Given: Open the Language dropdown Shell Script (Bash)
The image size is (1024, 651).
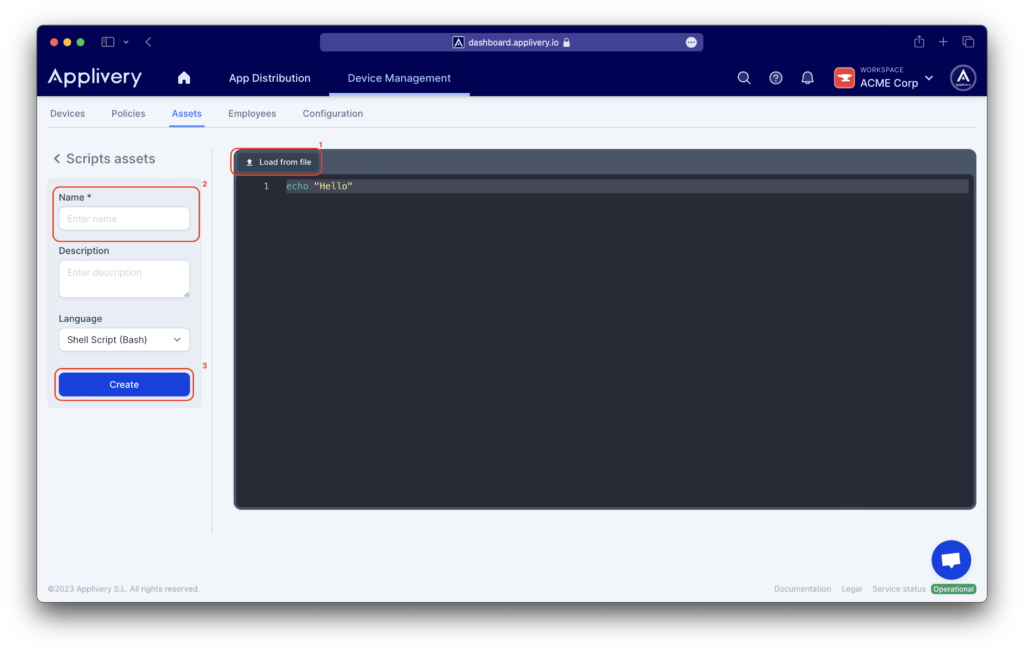Looking at the screenshot, I should [124, 340].
